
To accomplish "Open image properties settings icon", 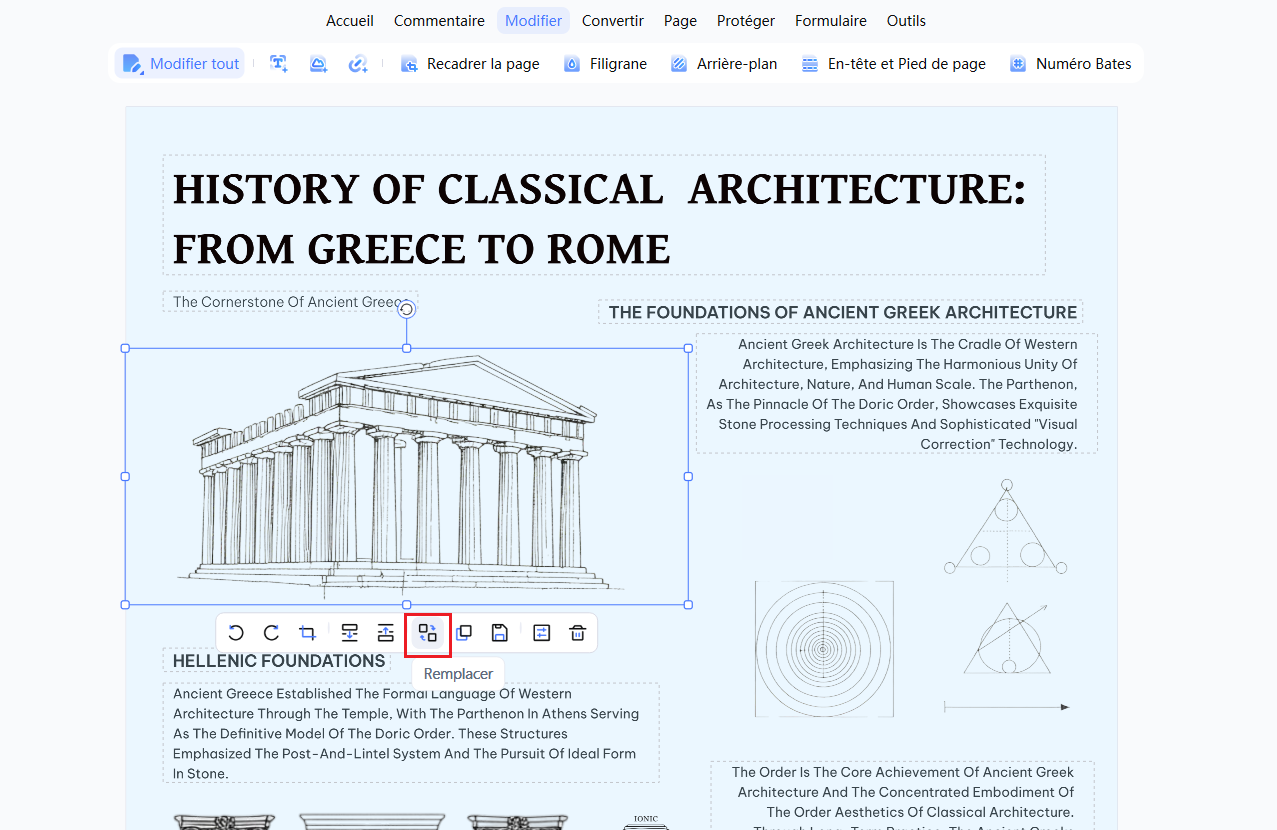I will click(x=542, y=633).
